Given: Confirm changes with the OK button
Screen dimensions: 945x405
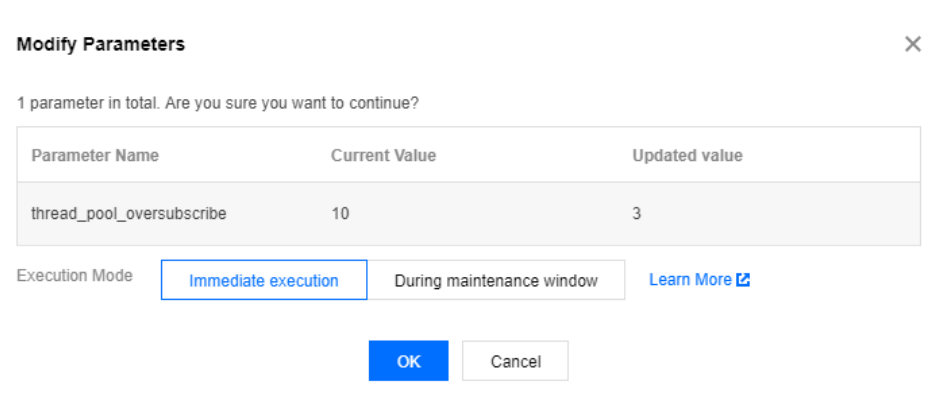Looking at the screenshot, I should [408, 361].
